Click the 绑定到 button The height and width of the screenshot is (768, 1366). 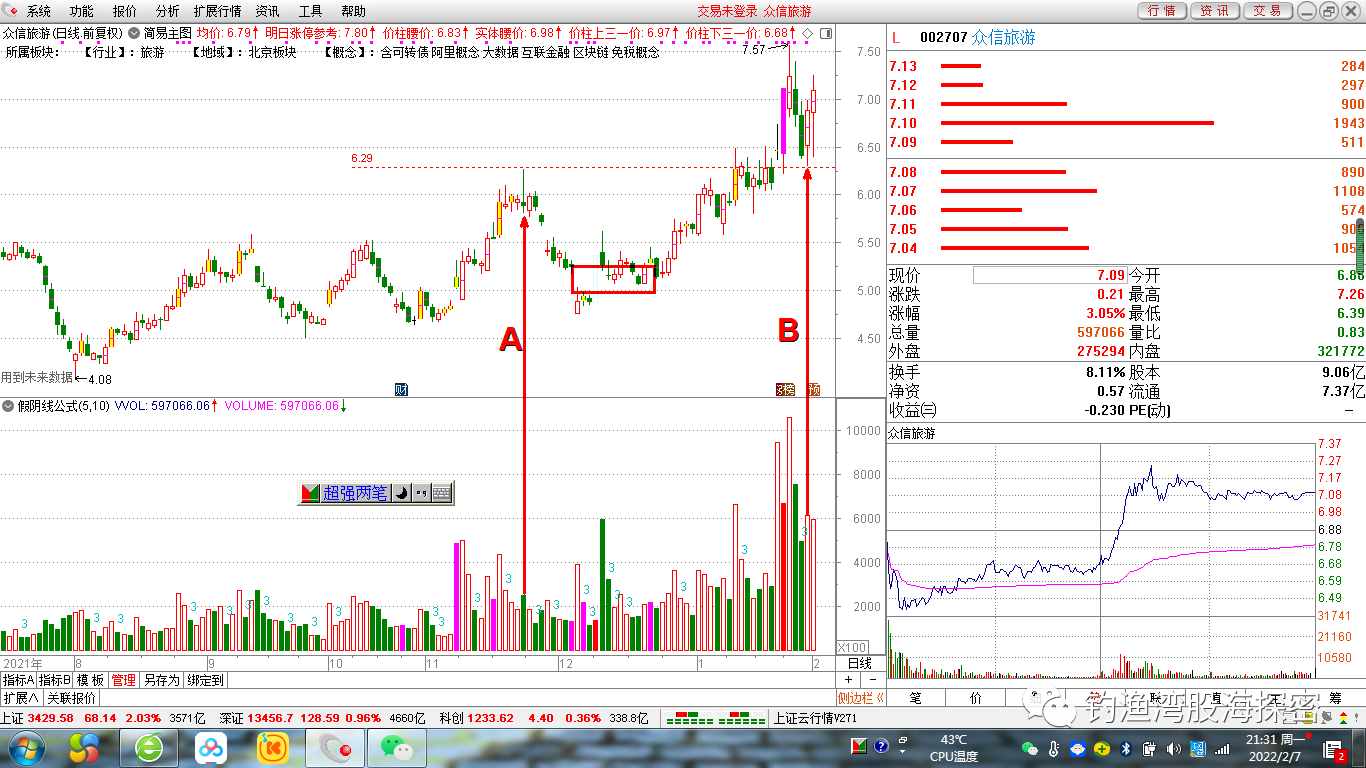pyautogui.click(x=205, y=680)
